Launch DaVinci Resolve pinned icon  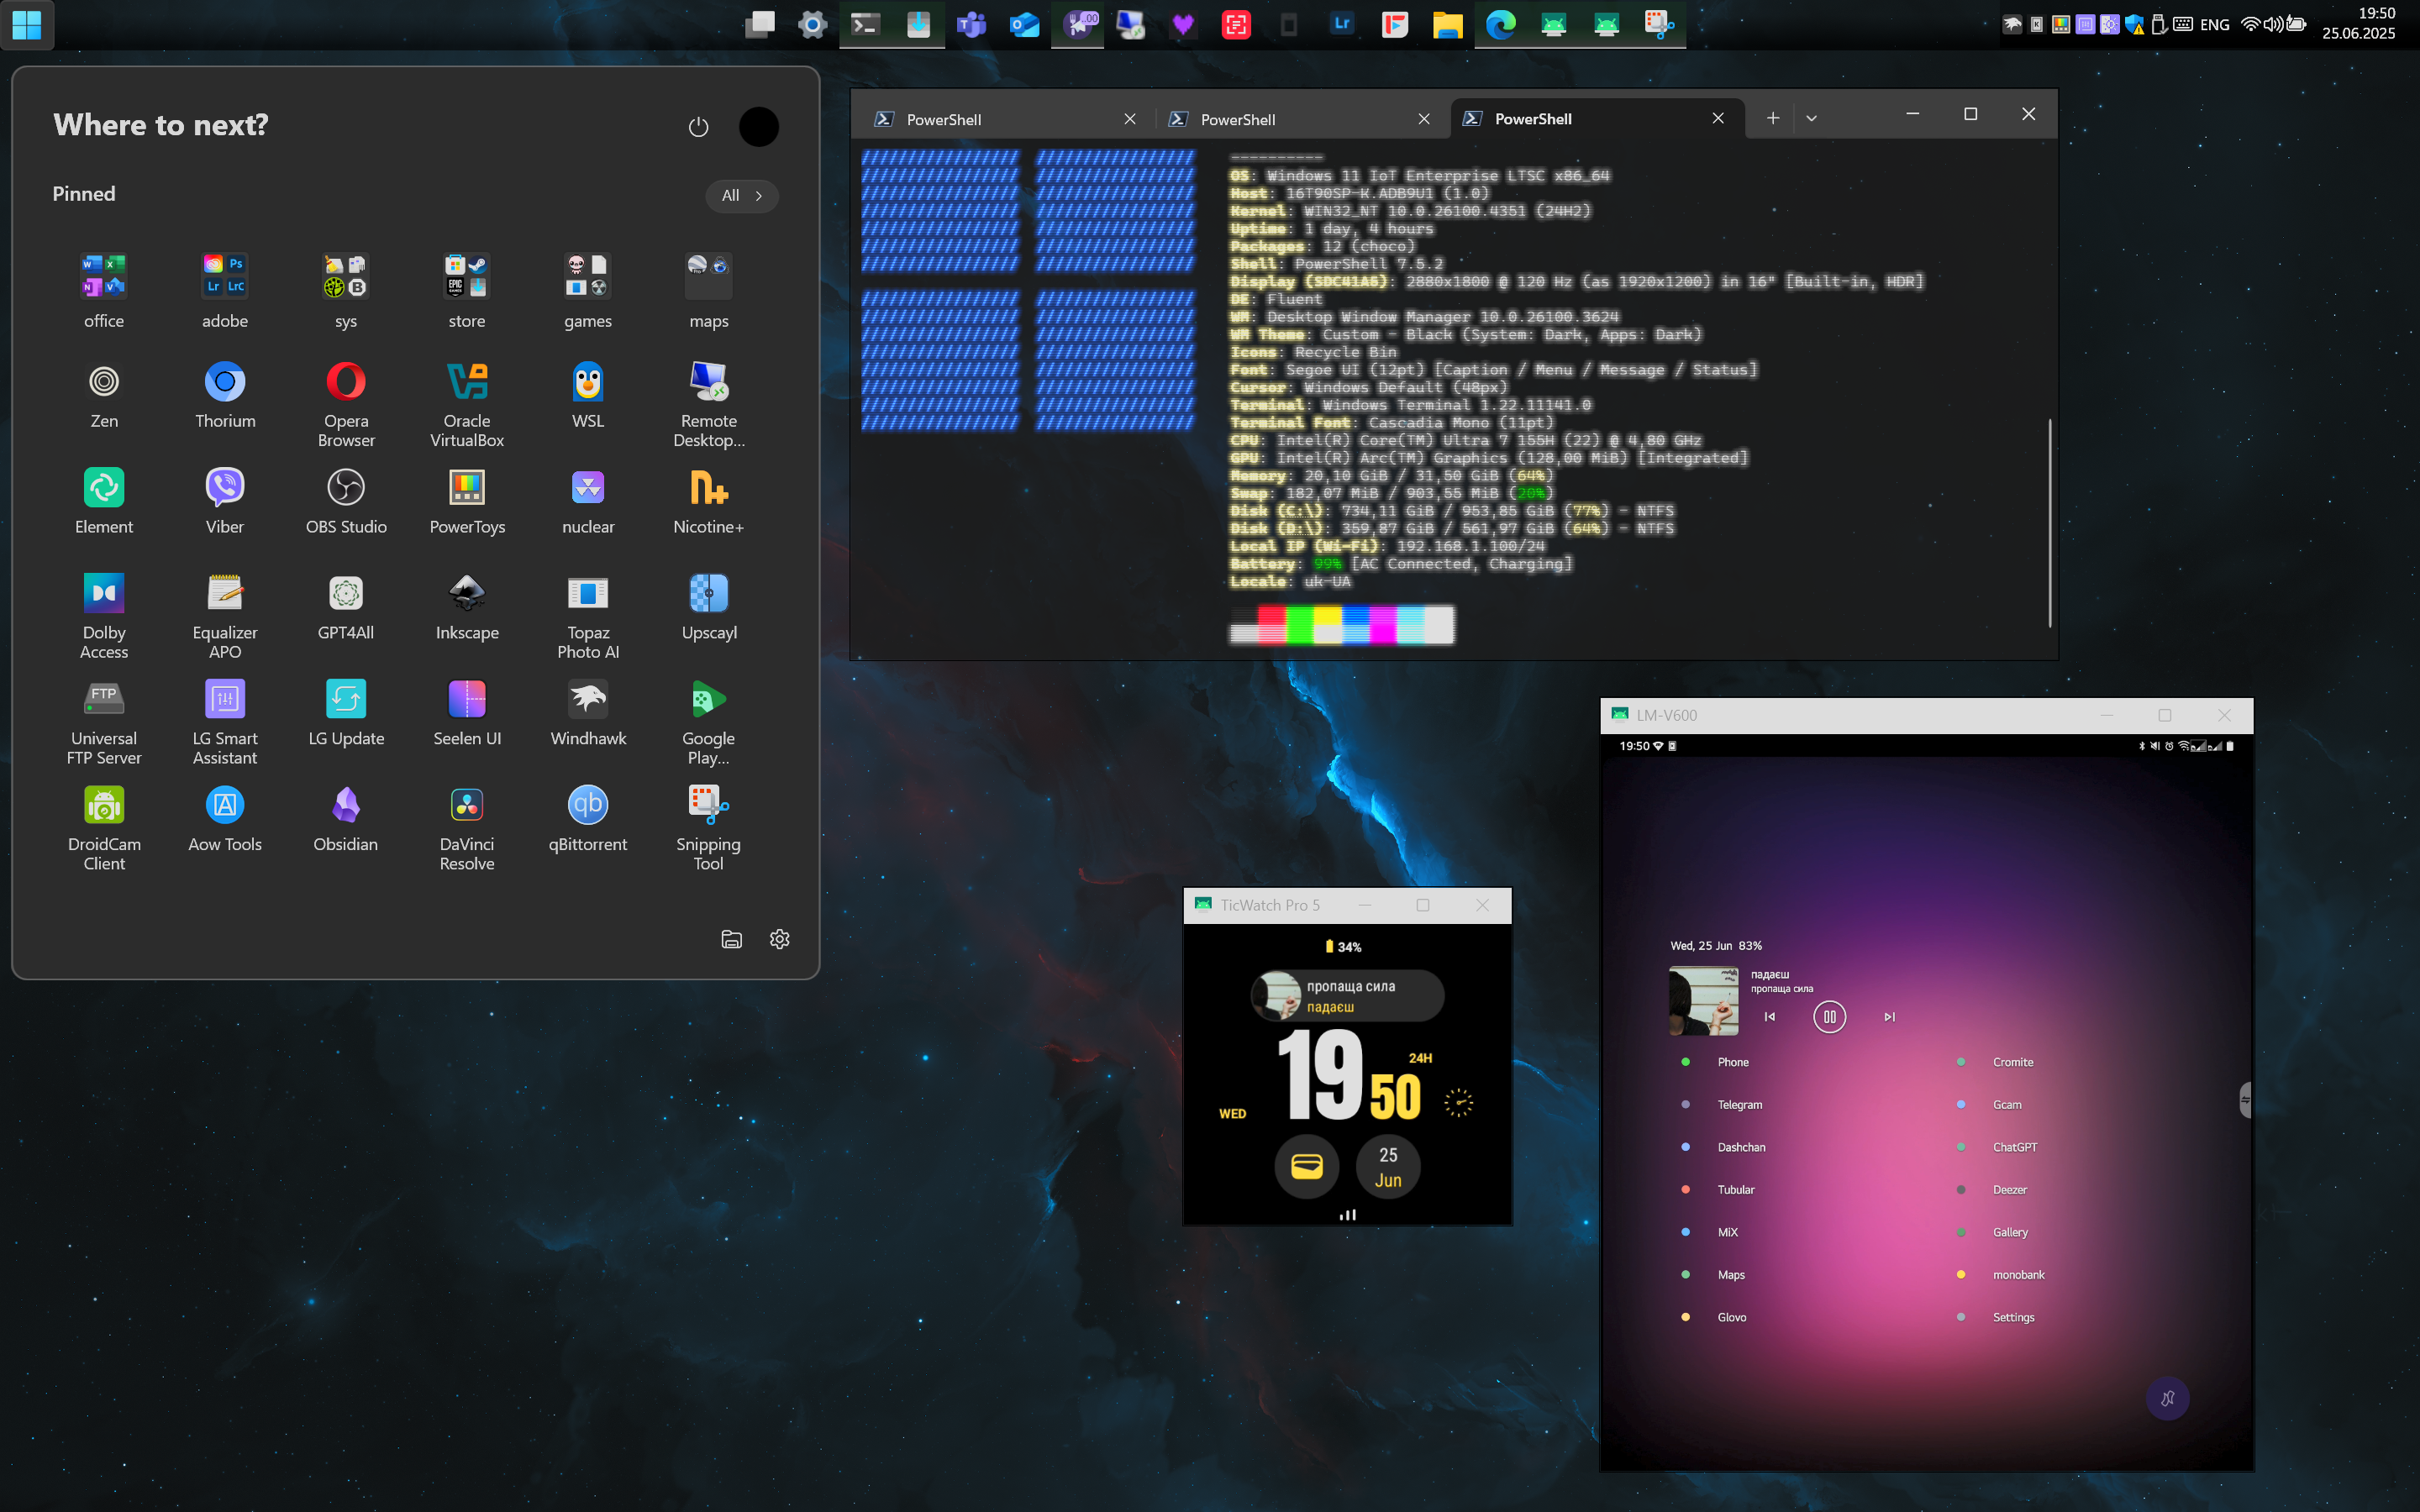click(466, 805)
